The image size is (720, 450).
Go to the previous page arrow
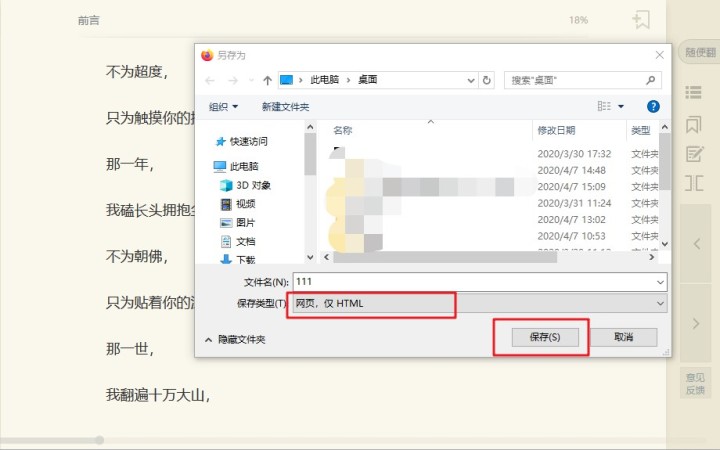click(x=696, y=243)
